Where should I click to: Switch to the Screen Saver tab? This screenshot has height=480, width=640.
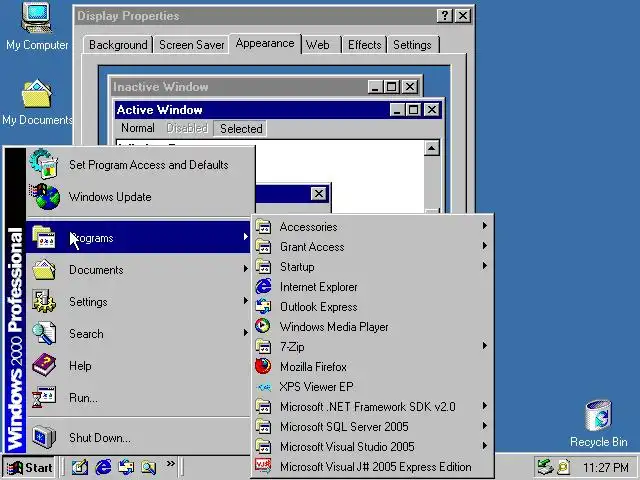[191, 44]
